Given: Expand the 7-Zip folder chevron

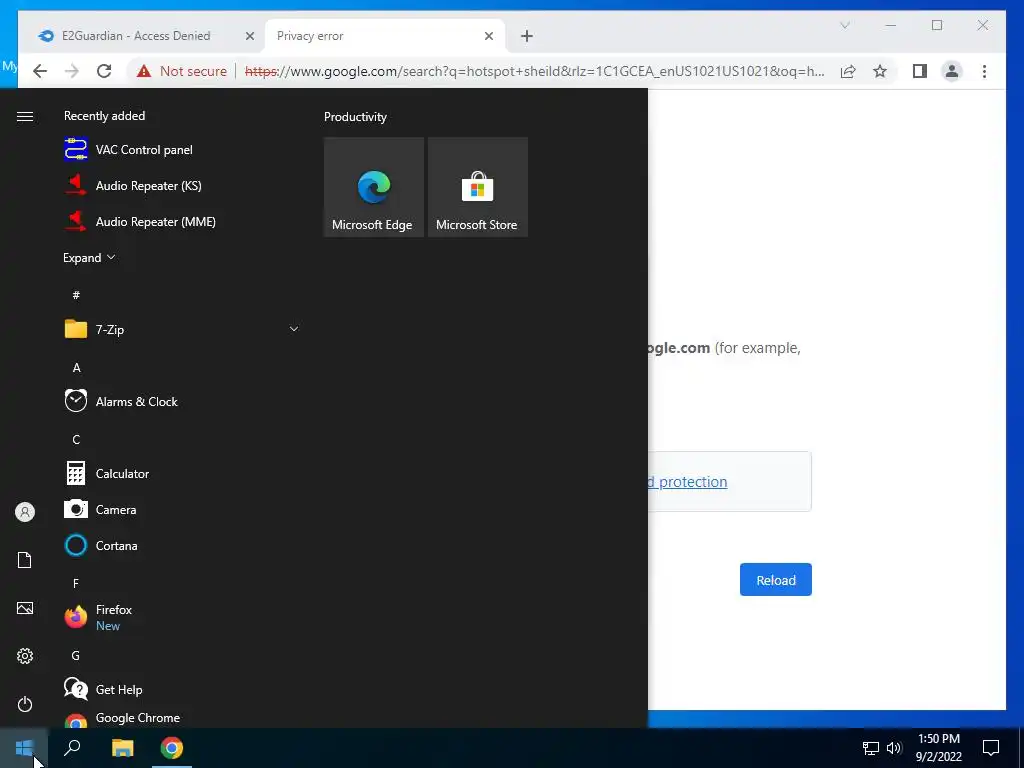Looking at the screenshot, I should [294, 329].
